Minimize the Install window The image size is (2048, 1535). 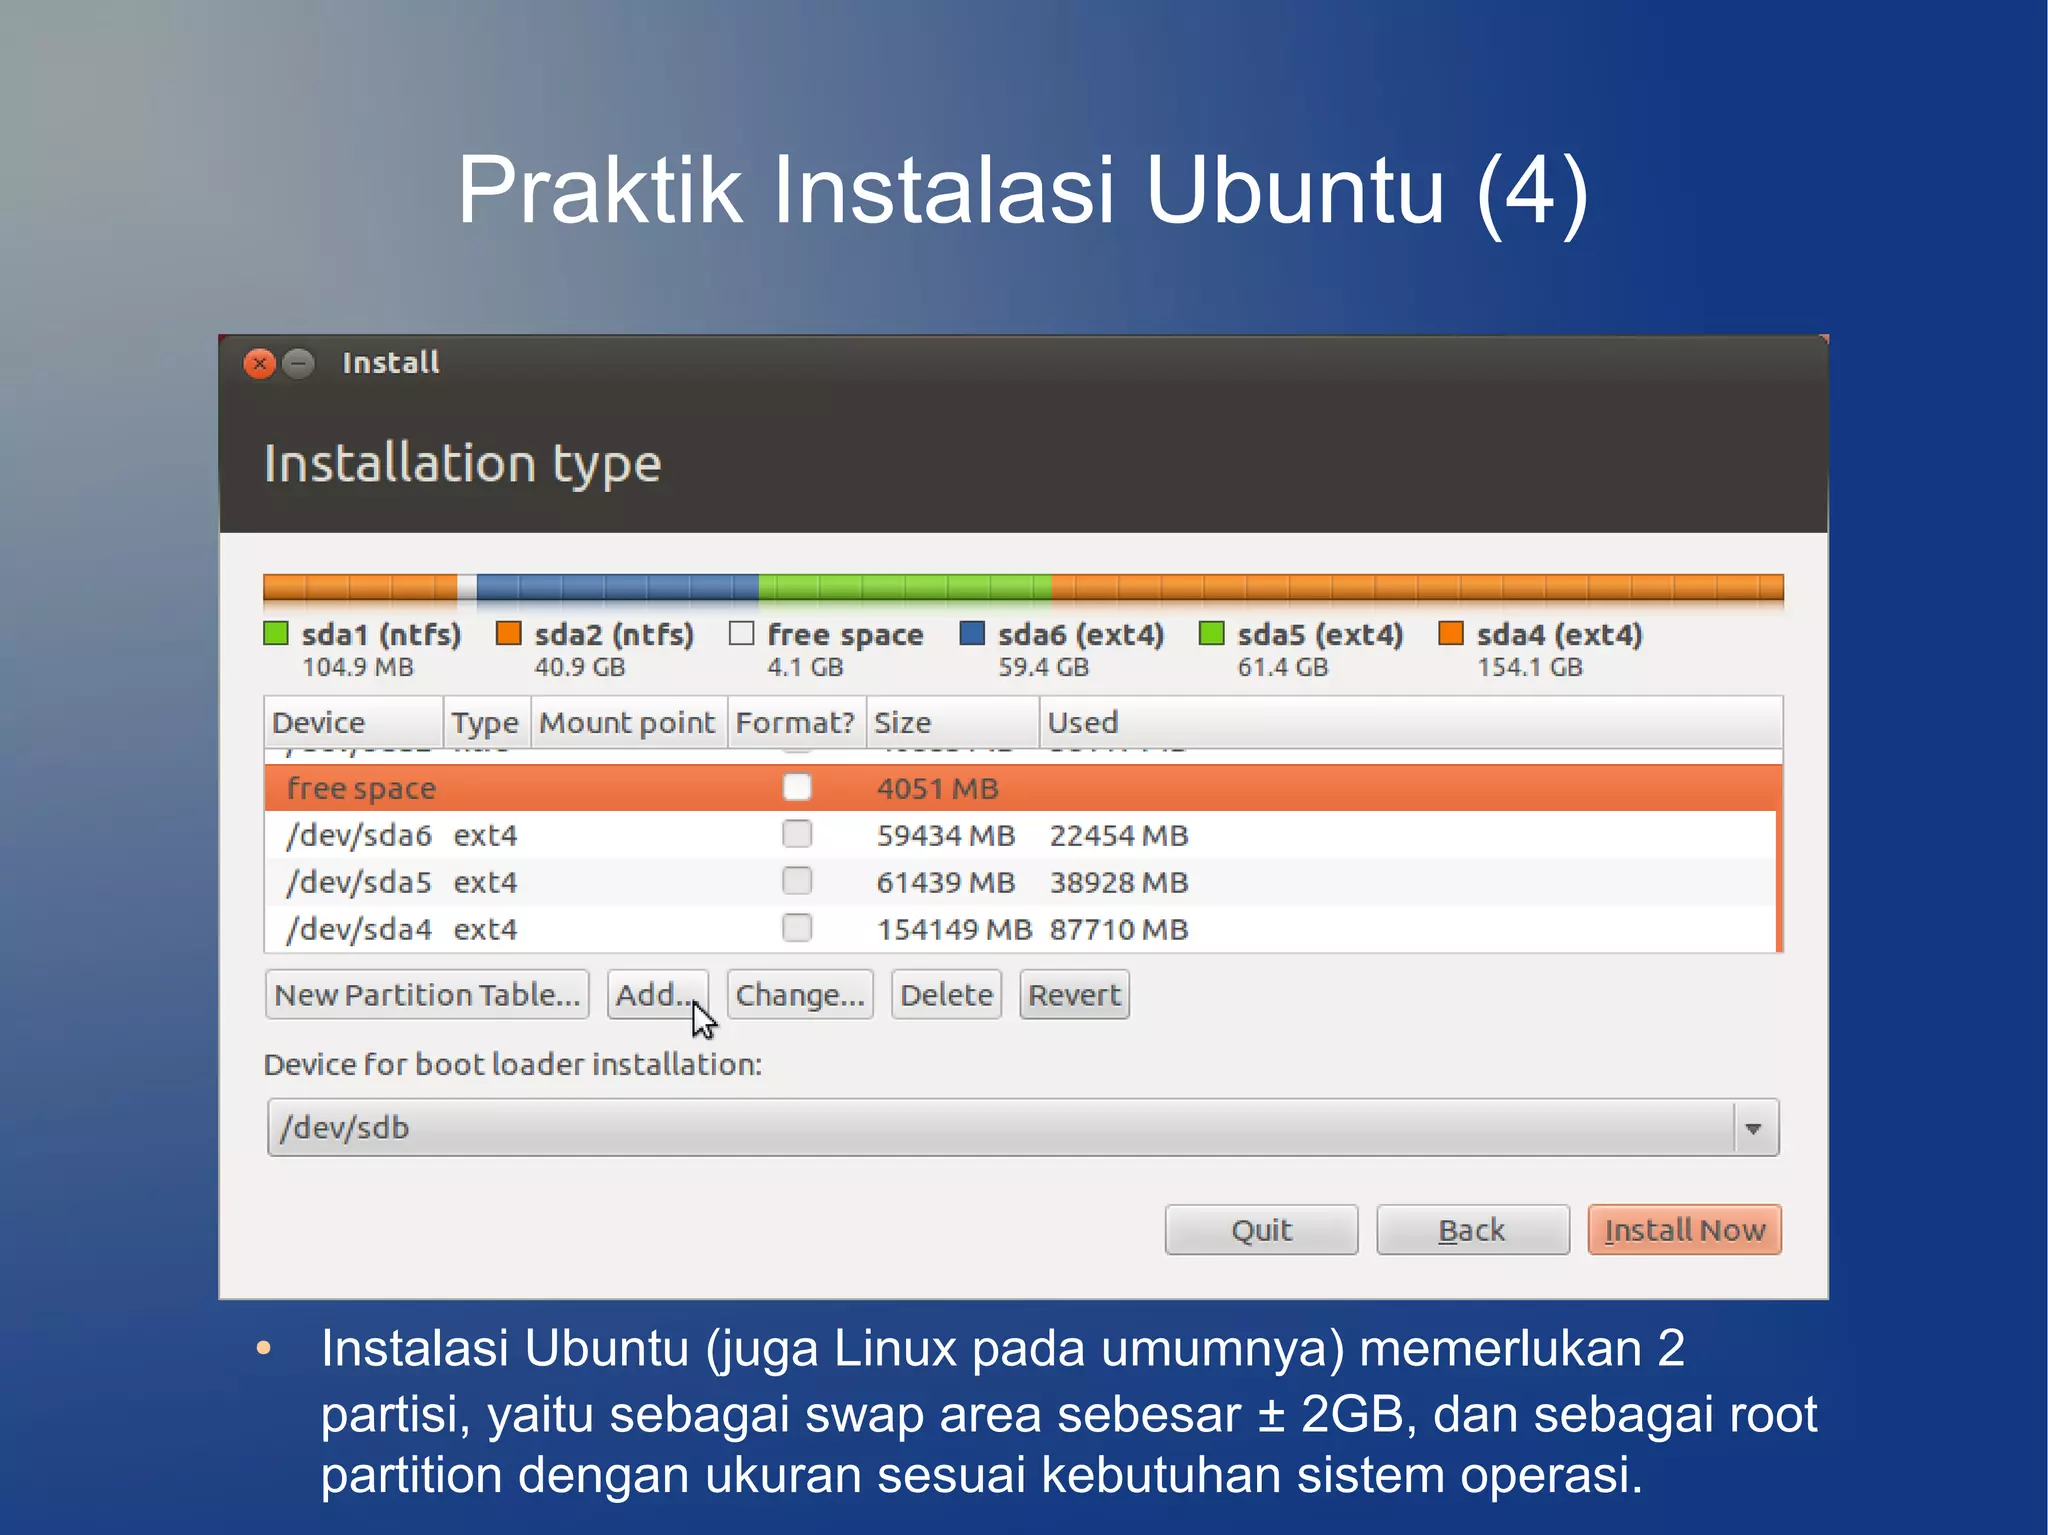tap(298, 363)
